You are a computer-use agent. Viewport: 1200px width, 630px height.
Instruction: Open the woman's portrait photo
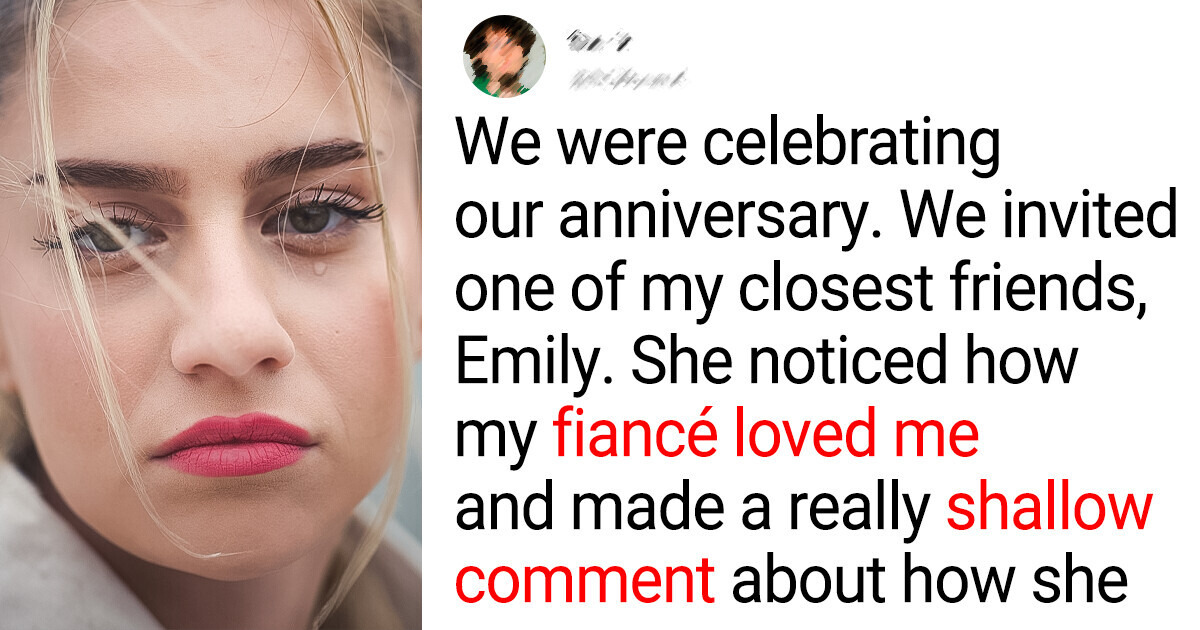[x=211, y=315]
